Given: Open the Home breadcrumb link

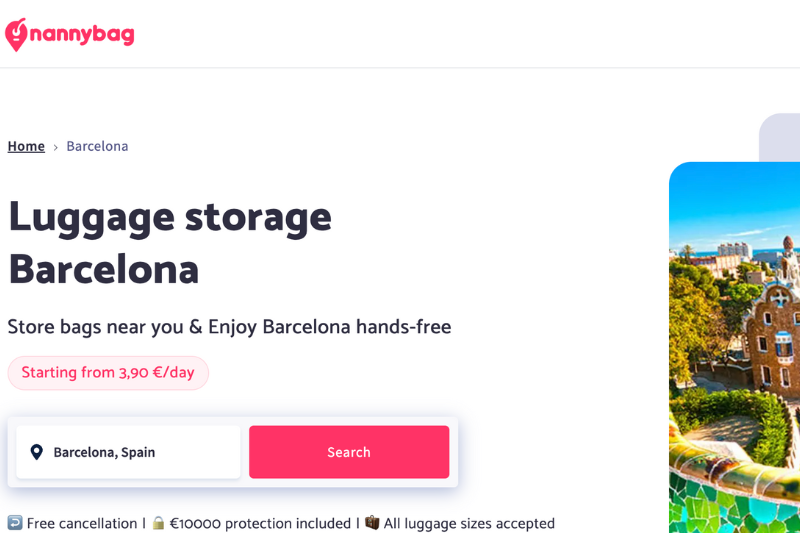Looking at the screenshot, I should pyautogui.click(x=26, y=146).
